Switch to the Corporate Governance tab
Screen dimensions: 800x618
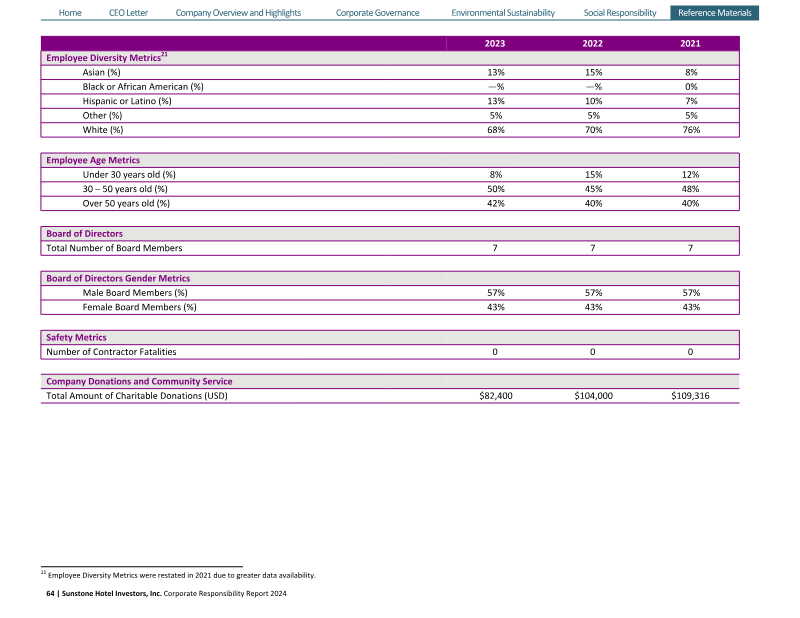[377, 13]
